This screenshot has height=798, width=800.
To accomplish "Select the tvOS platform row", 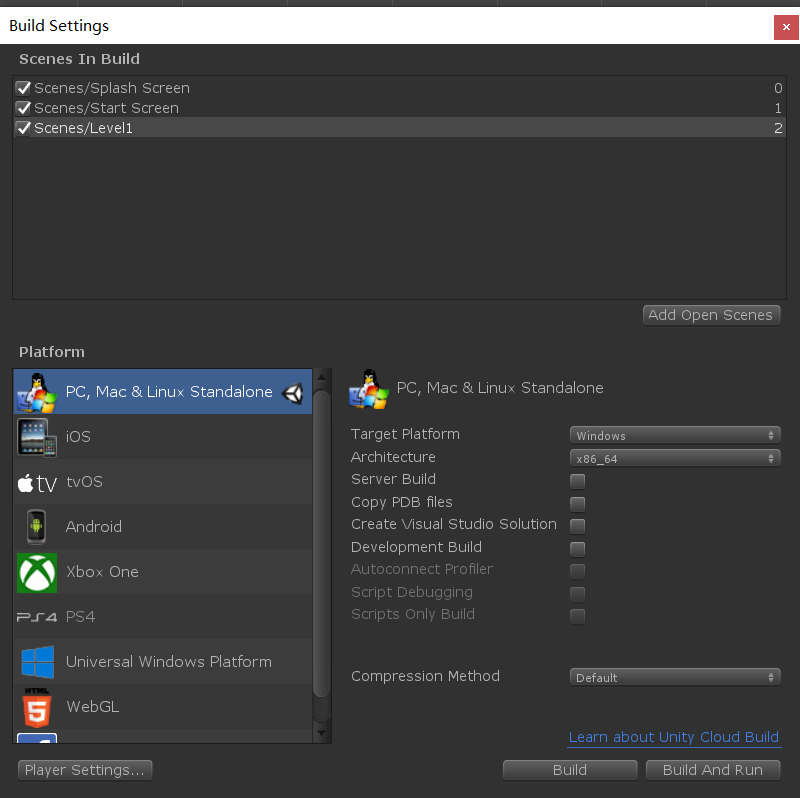I will tap(163, 482).
